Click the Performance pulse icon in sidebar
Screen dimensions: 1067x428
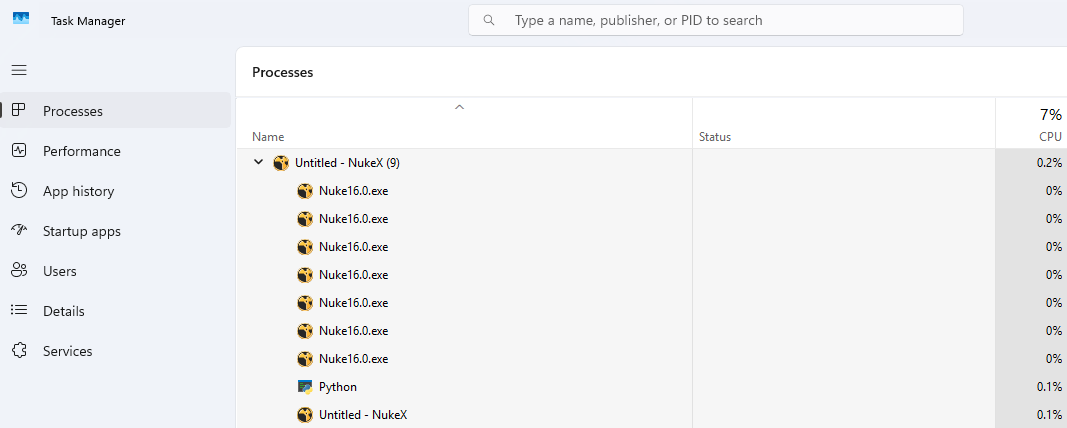point(19,150)
